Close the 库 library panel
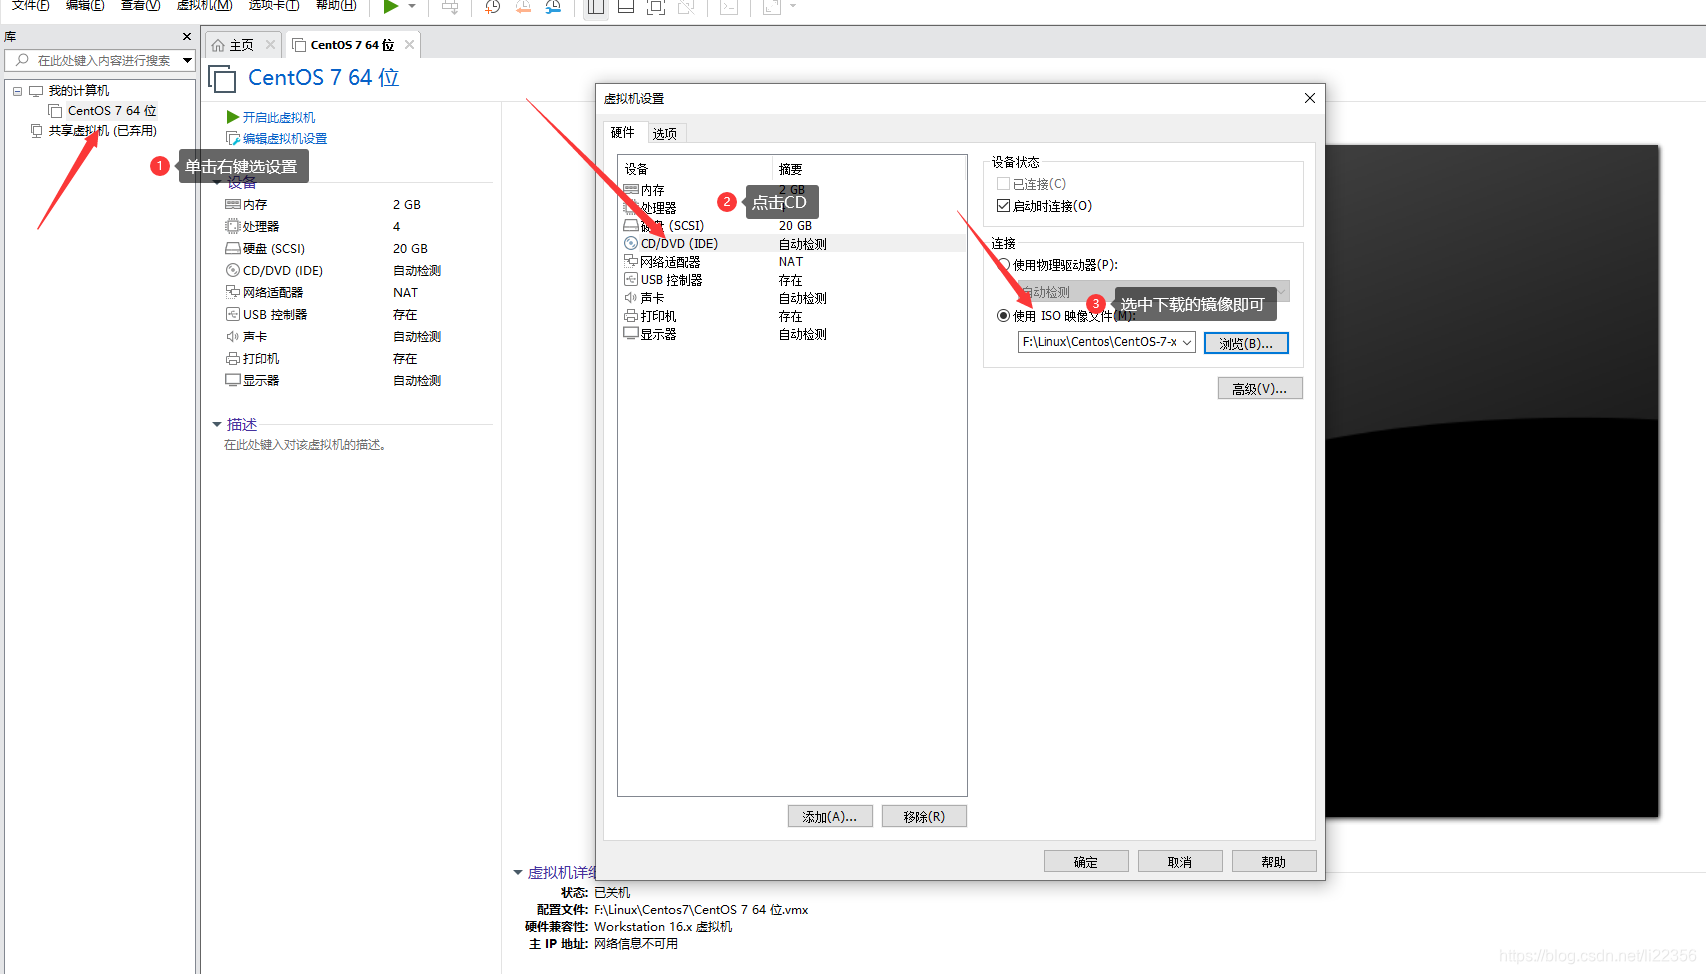The image size is (1706, 974). click(187, 36)
